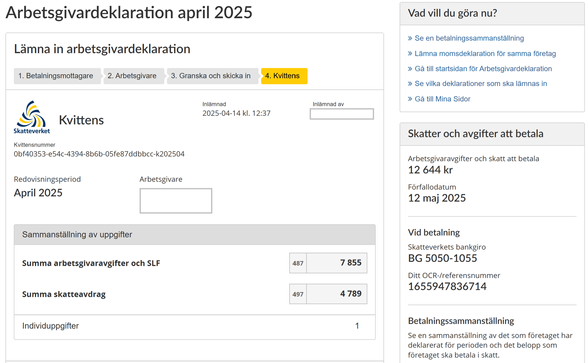
Task: Click the Sammanställning av uppgifter header
Action: (195, 235)
